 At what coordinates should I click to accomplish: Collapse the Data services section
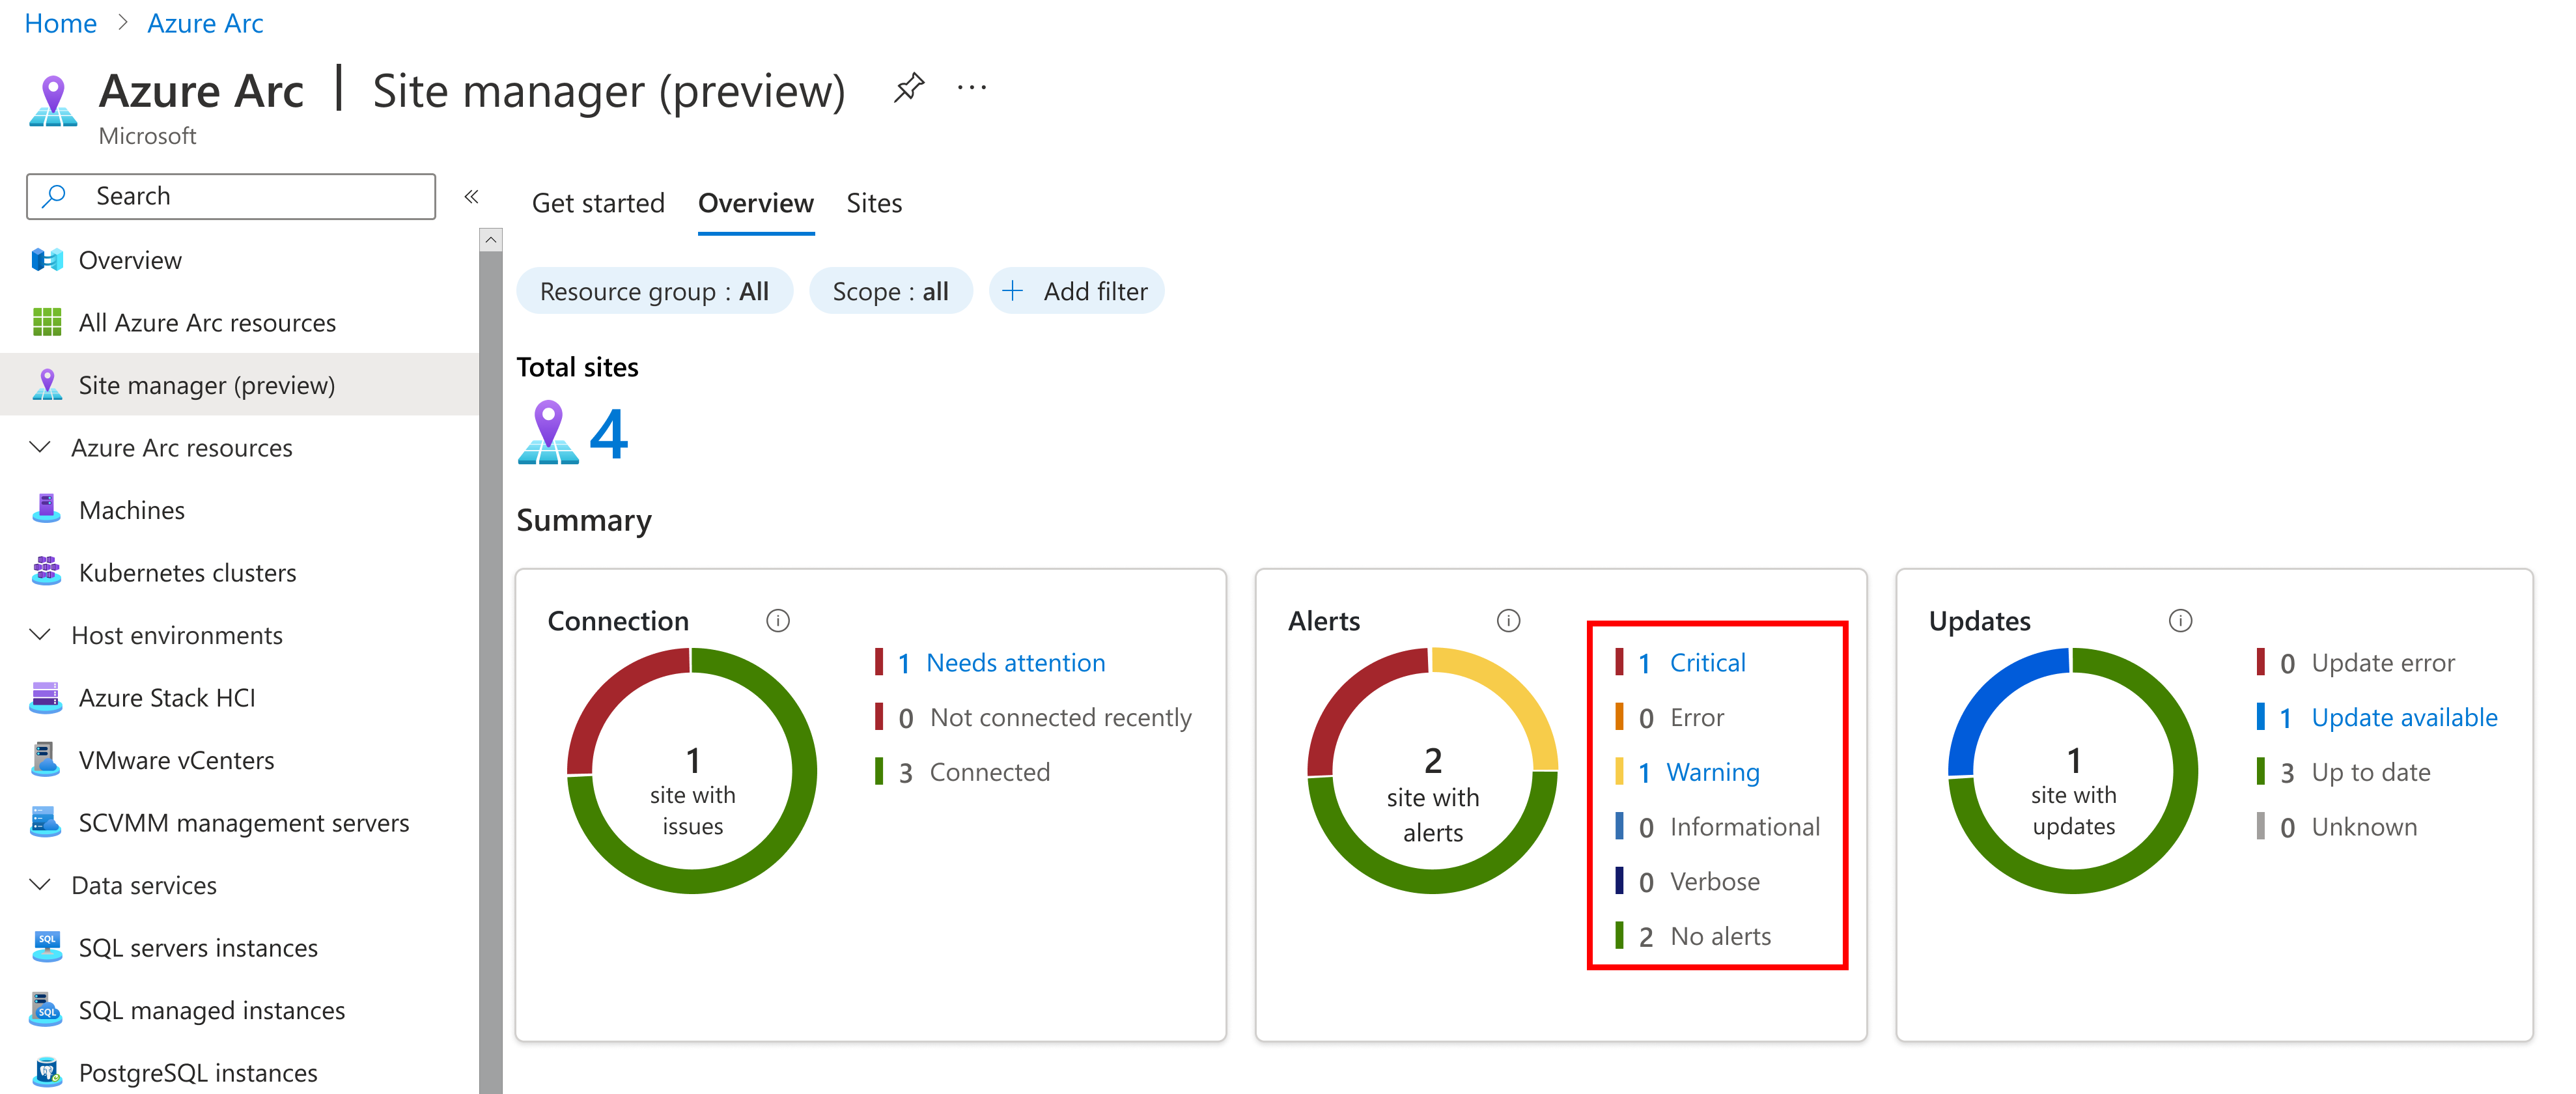(40, 885)
